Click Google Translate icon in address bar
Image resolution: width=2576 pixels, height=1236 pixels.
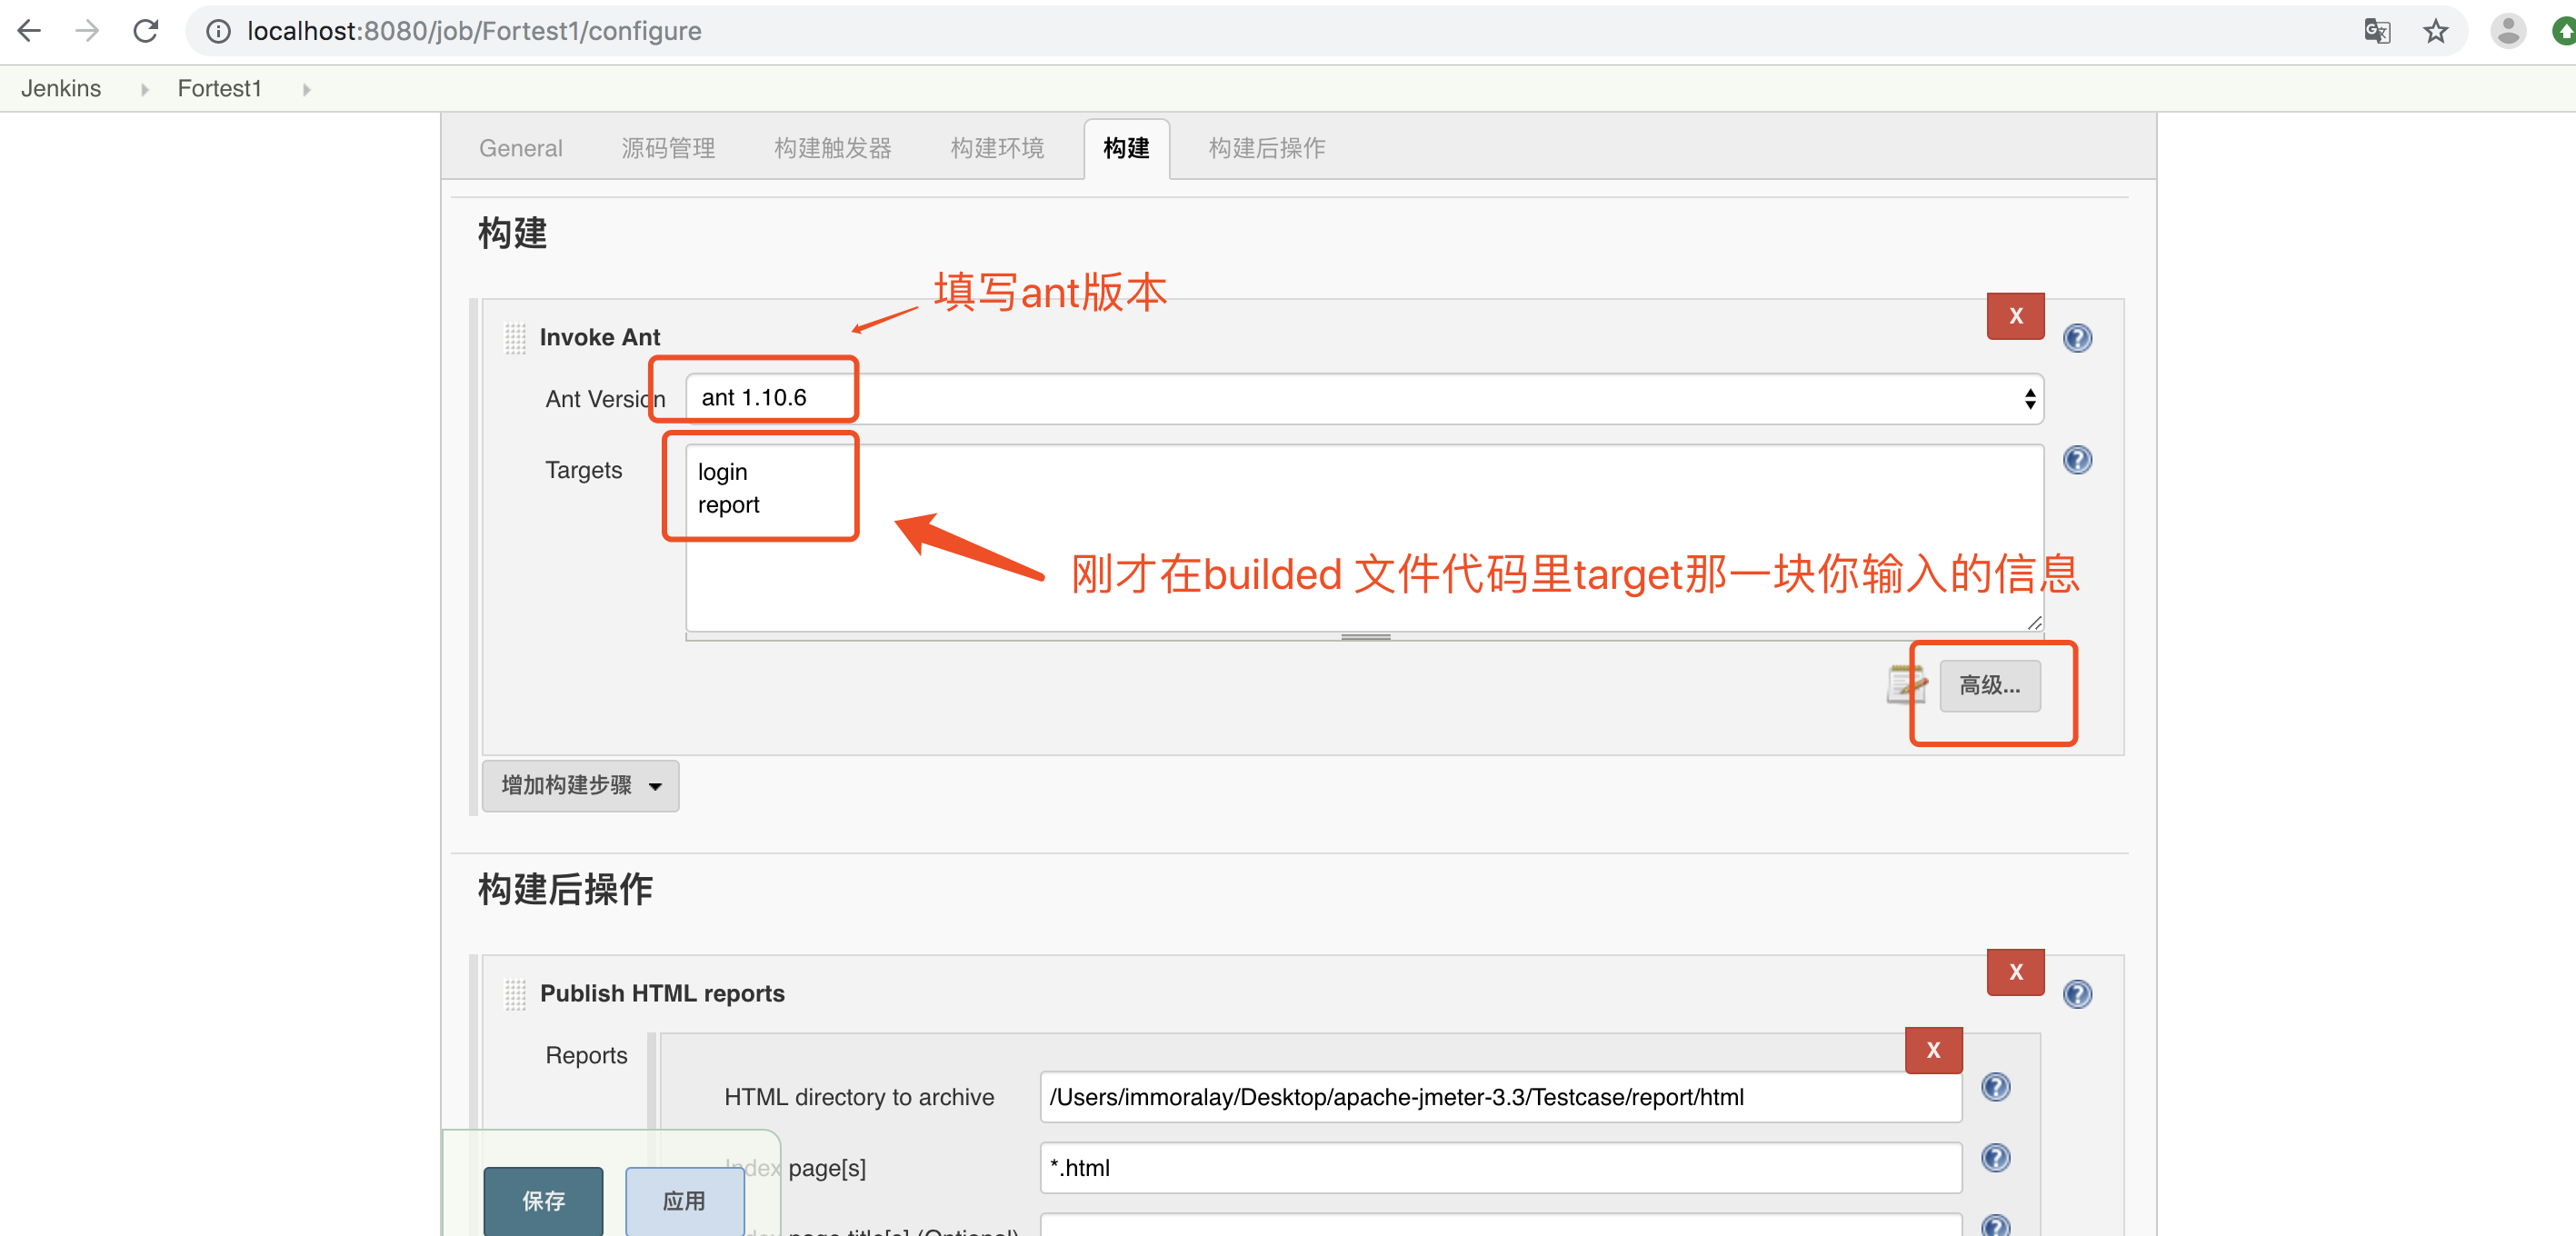2377,31
